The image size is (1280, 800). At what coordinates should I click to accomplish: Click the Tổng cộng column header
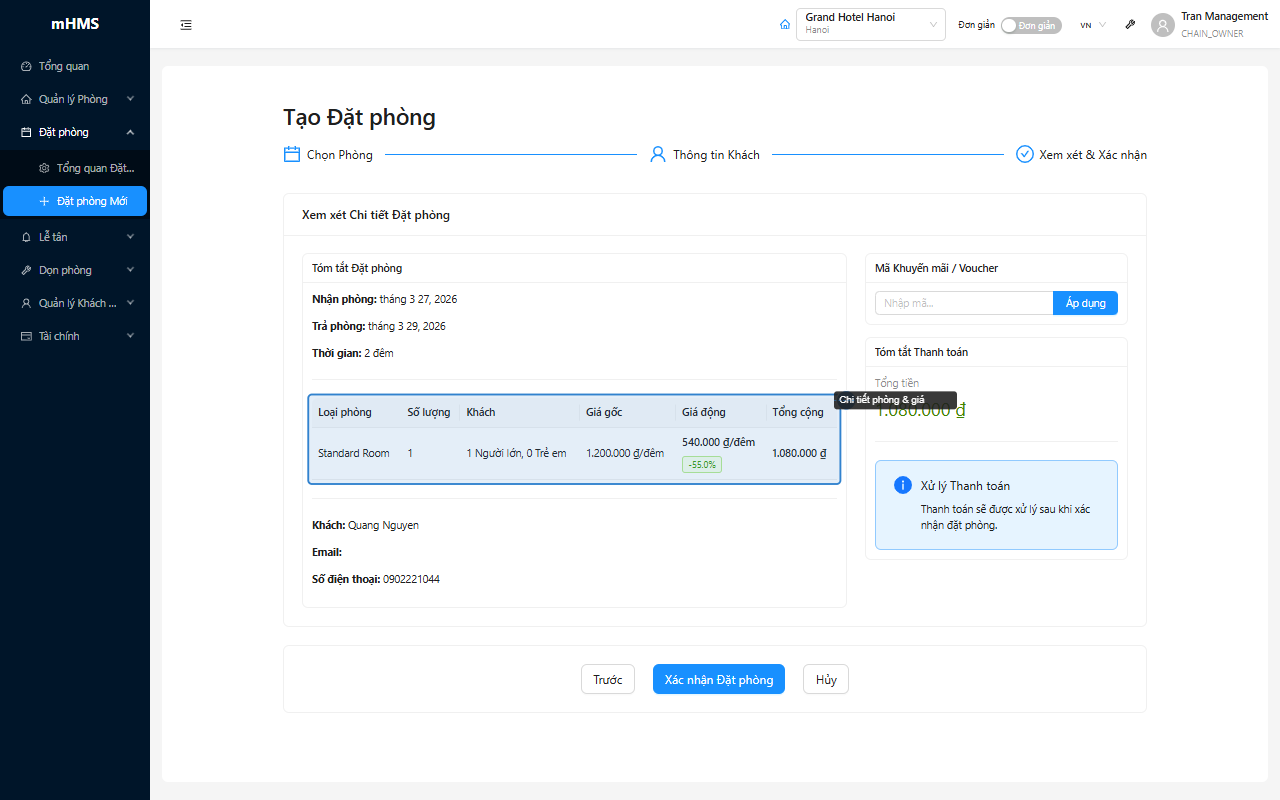[x=798, y=412]
